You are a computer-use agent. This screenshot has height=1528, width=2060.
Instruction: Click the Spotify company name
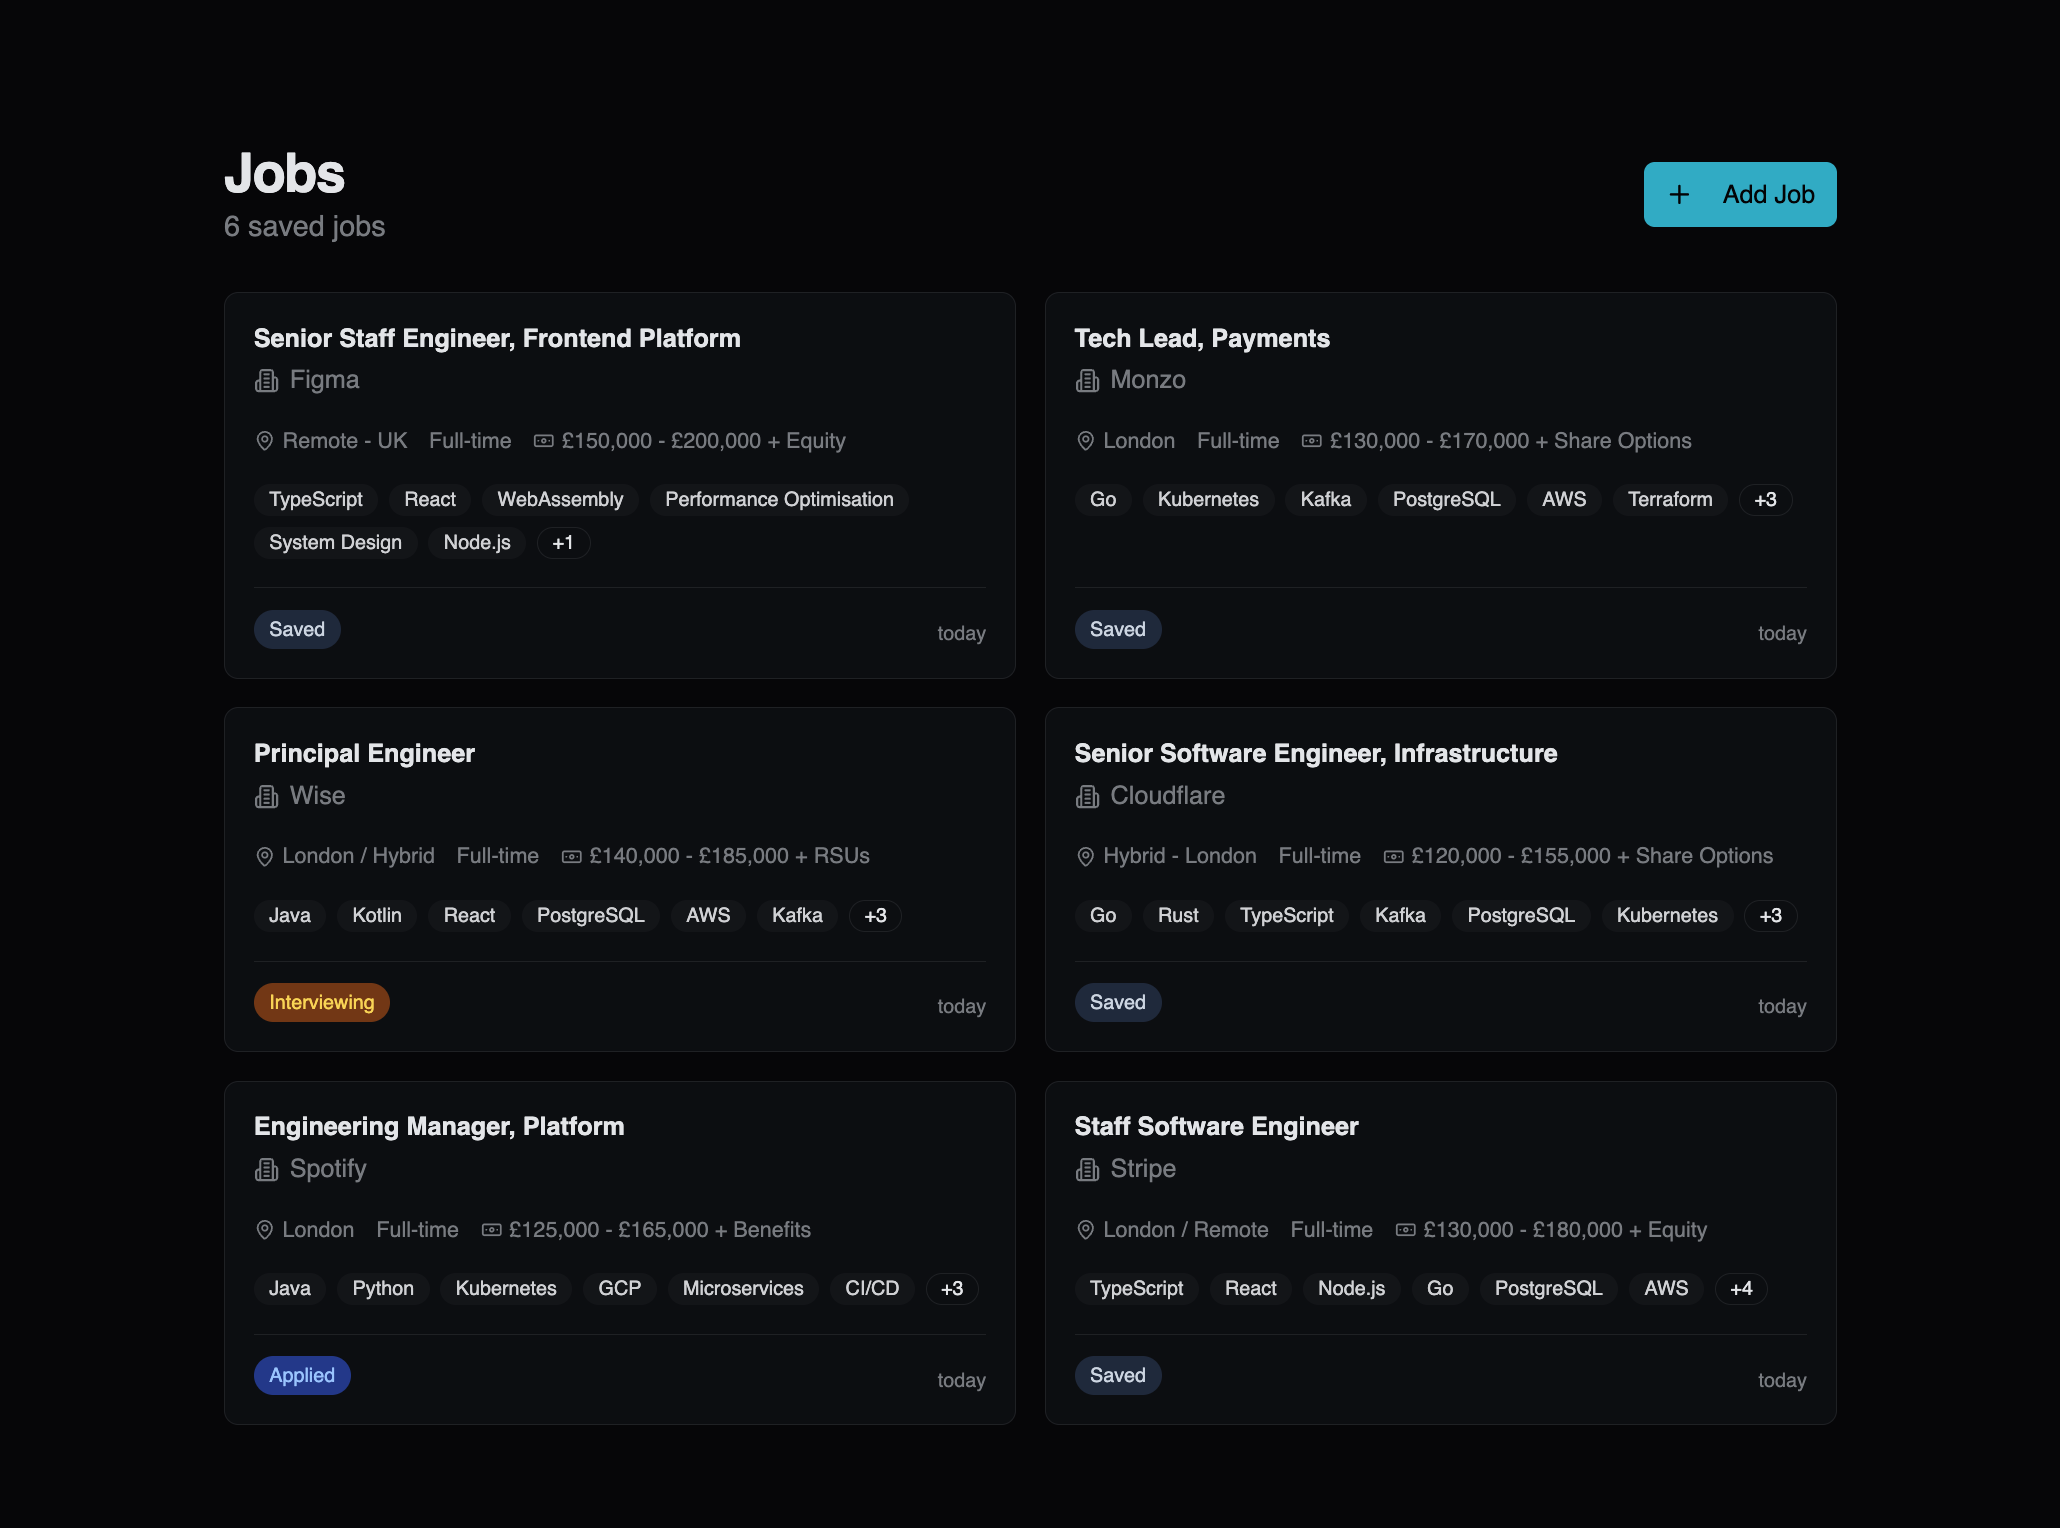(328, 1169)
